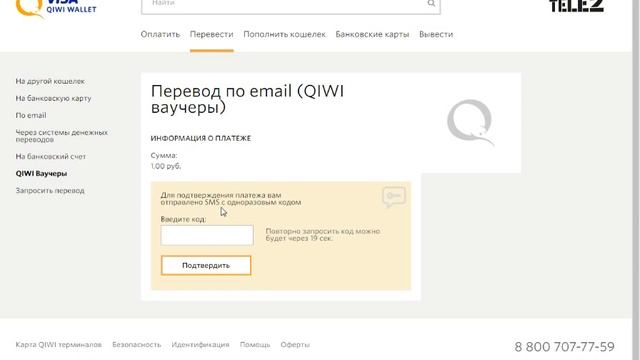Click the Tele2 logo
Viewport: 640px width, 360px height.
pos(576,6)
